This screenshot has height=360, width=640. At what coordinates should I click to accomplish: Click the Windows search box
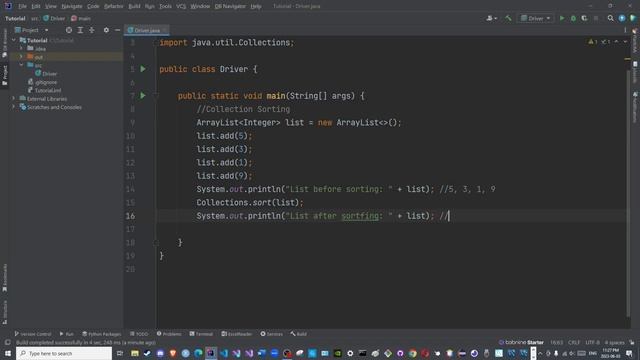pos(64,353)
